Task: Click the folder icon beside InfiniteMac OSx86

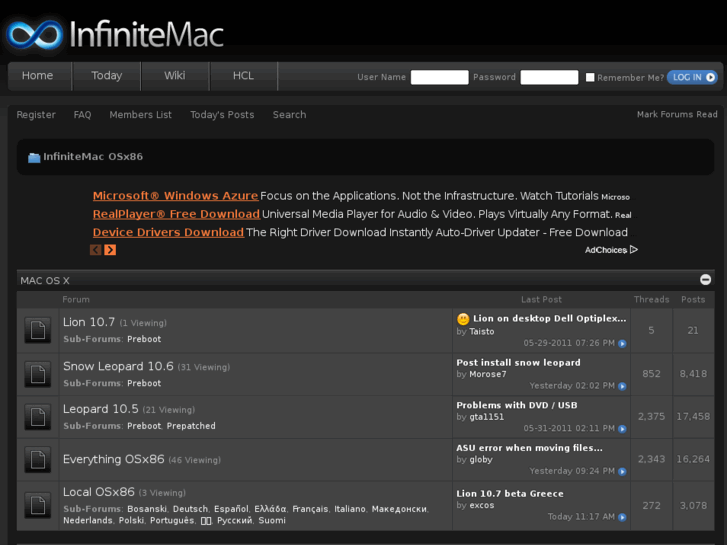Action: 34,158
